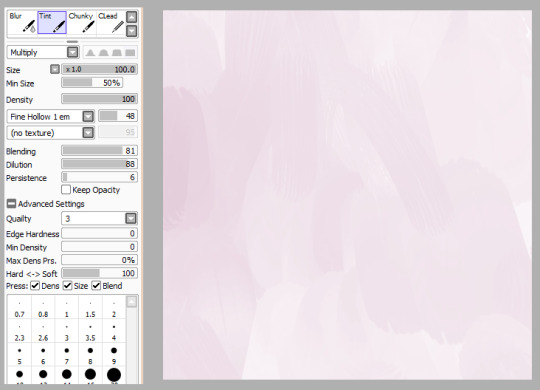Click on the pink painted canvas

point(347,195)
